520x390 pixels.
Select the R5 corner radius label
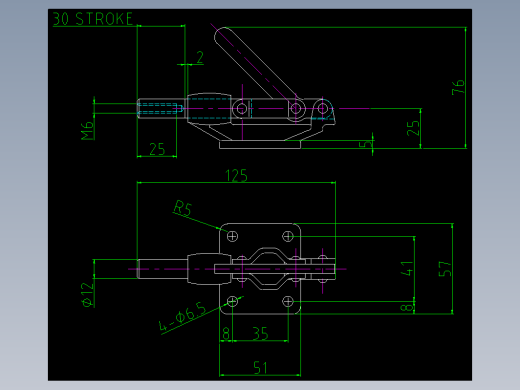[183, 208]
